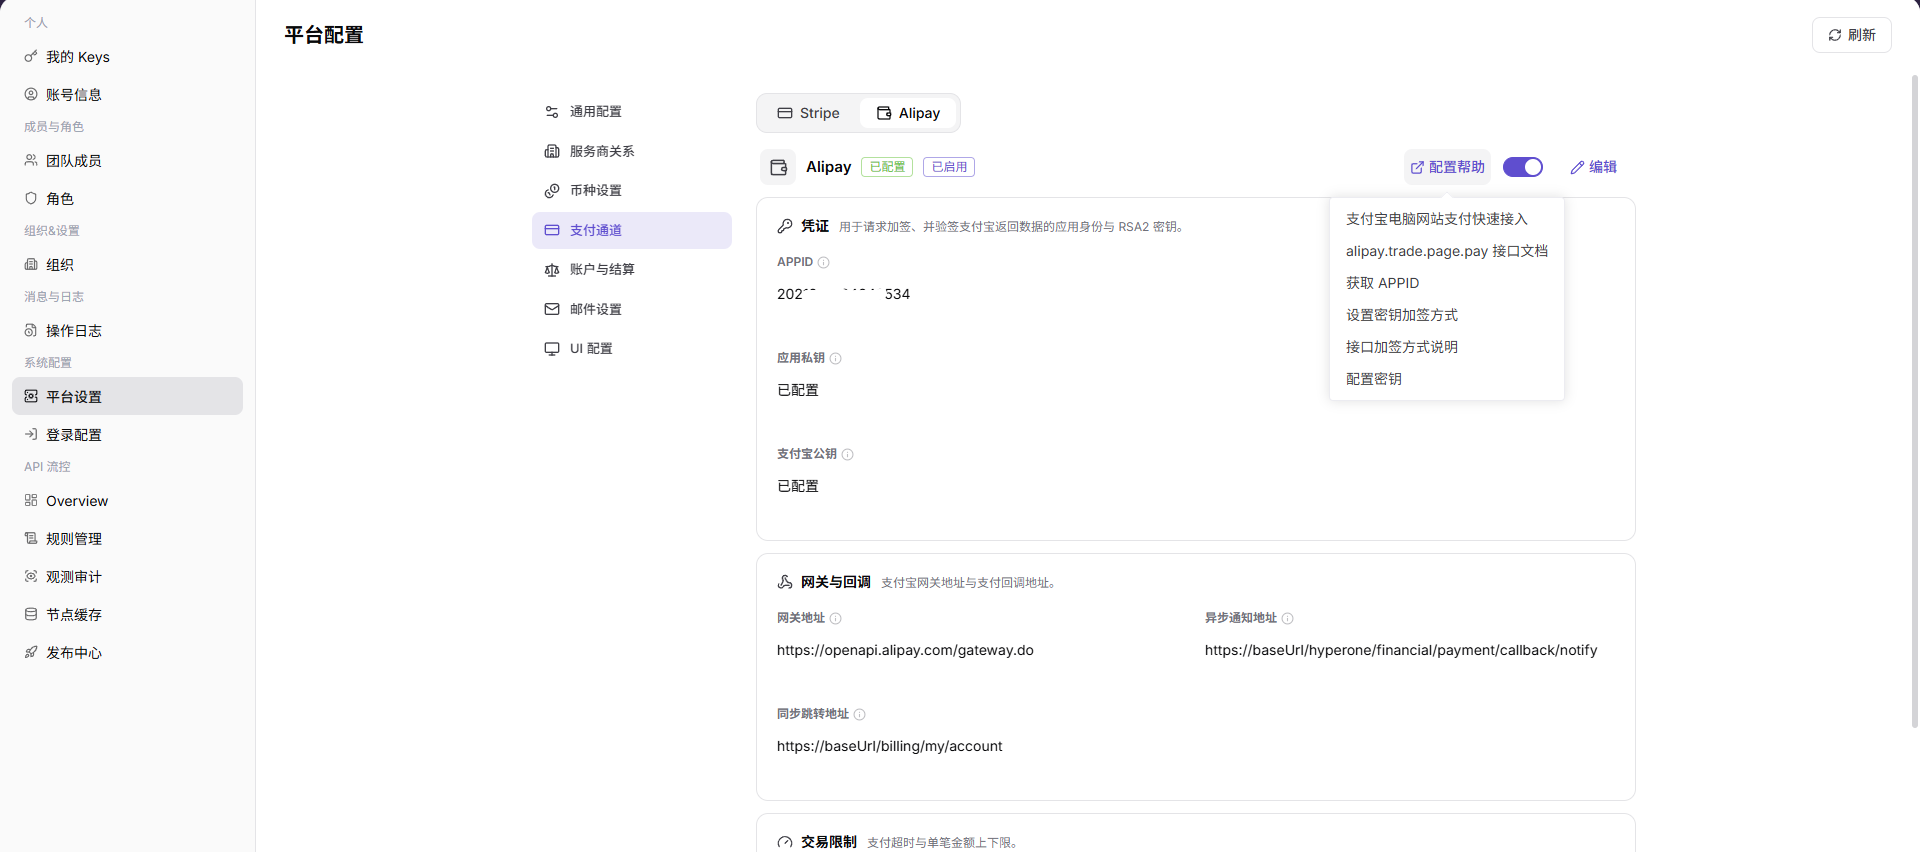Click the refresh 刷新 button
The height and width of the screenshot is (852, 1920).
[x=1852, y=35]
